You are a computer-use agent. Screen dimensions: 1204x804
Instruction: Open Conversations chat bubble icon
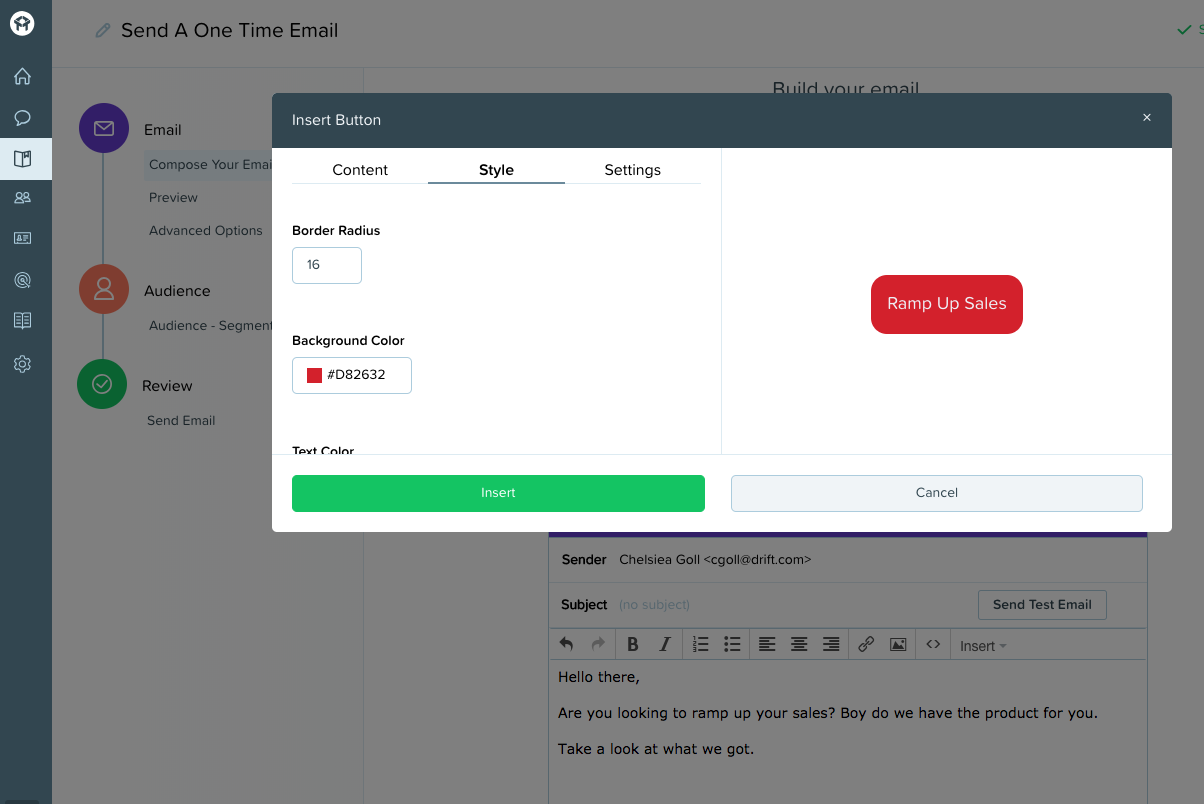[x=22, y=118]
